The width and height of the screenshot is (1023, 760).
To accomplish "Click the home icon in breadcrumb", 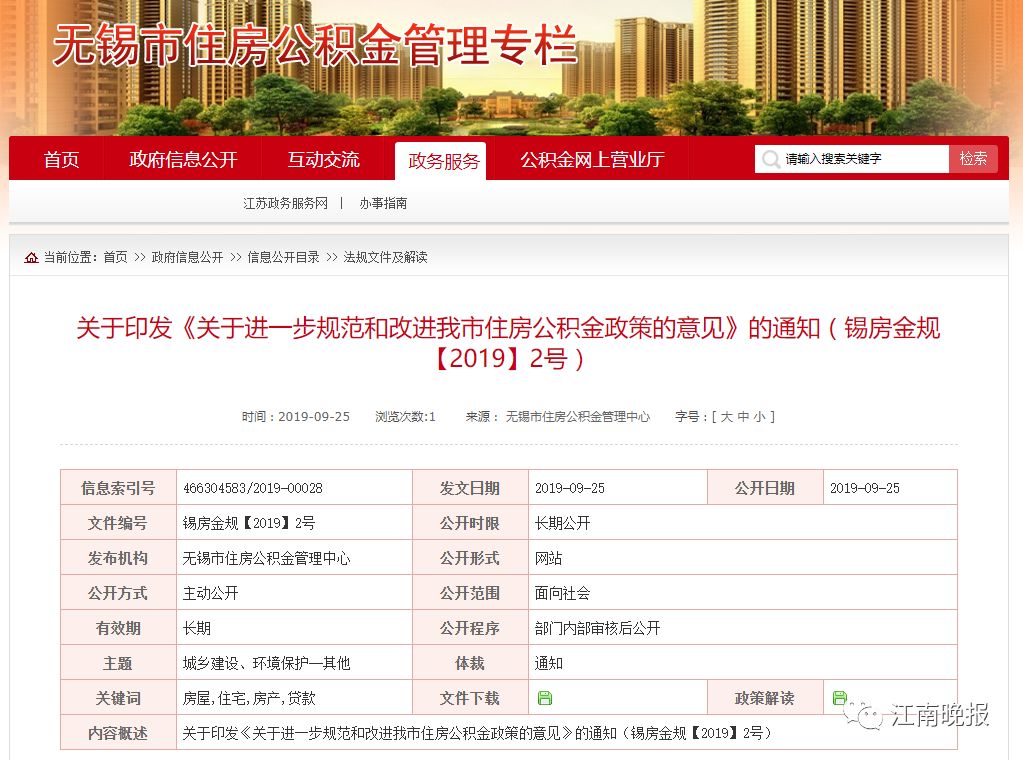I will 32,258.
